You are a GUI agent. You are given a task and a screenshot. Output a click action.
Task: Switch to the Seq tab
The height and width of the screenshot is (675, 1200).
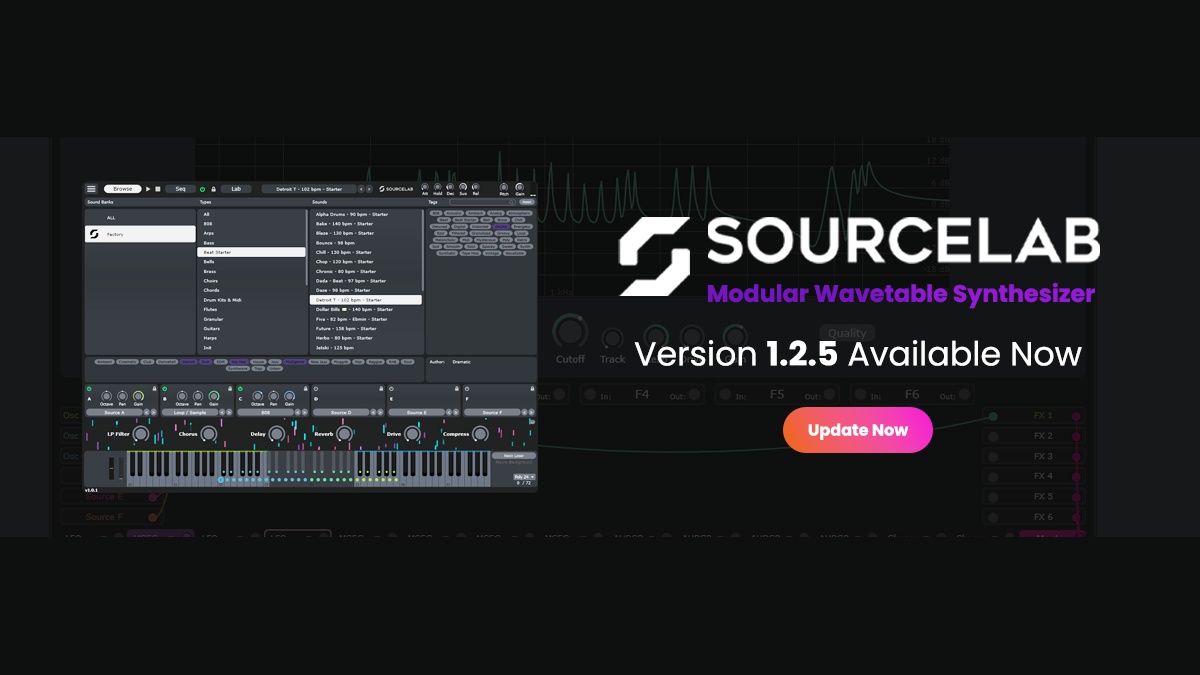pyautogui.click(x=181, y=188)
